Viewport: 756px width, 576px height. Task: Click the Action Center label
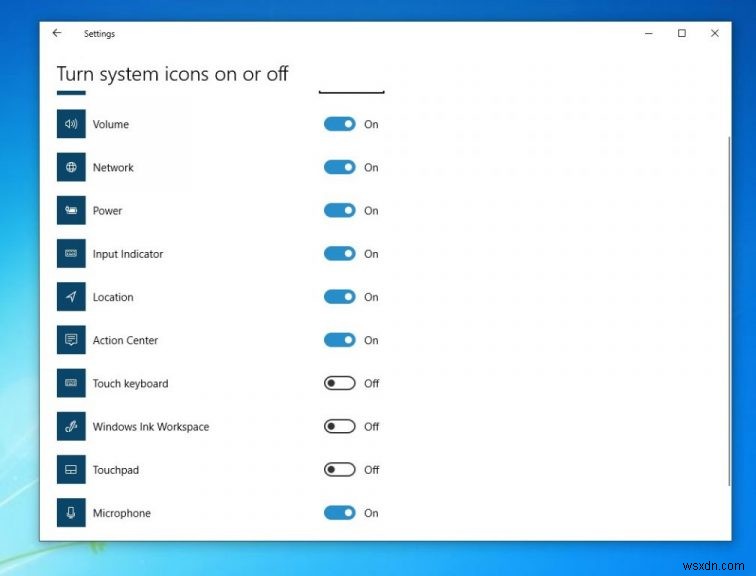pyautogui.click(x=125, y=340)
